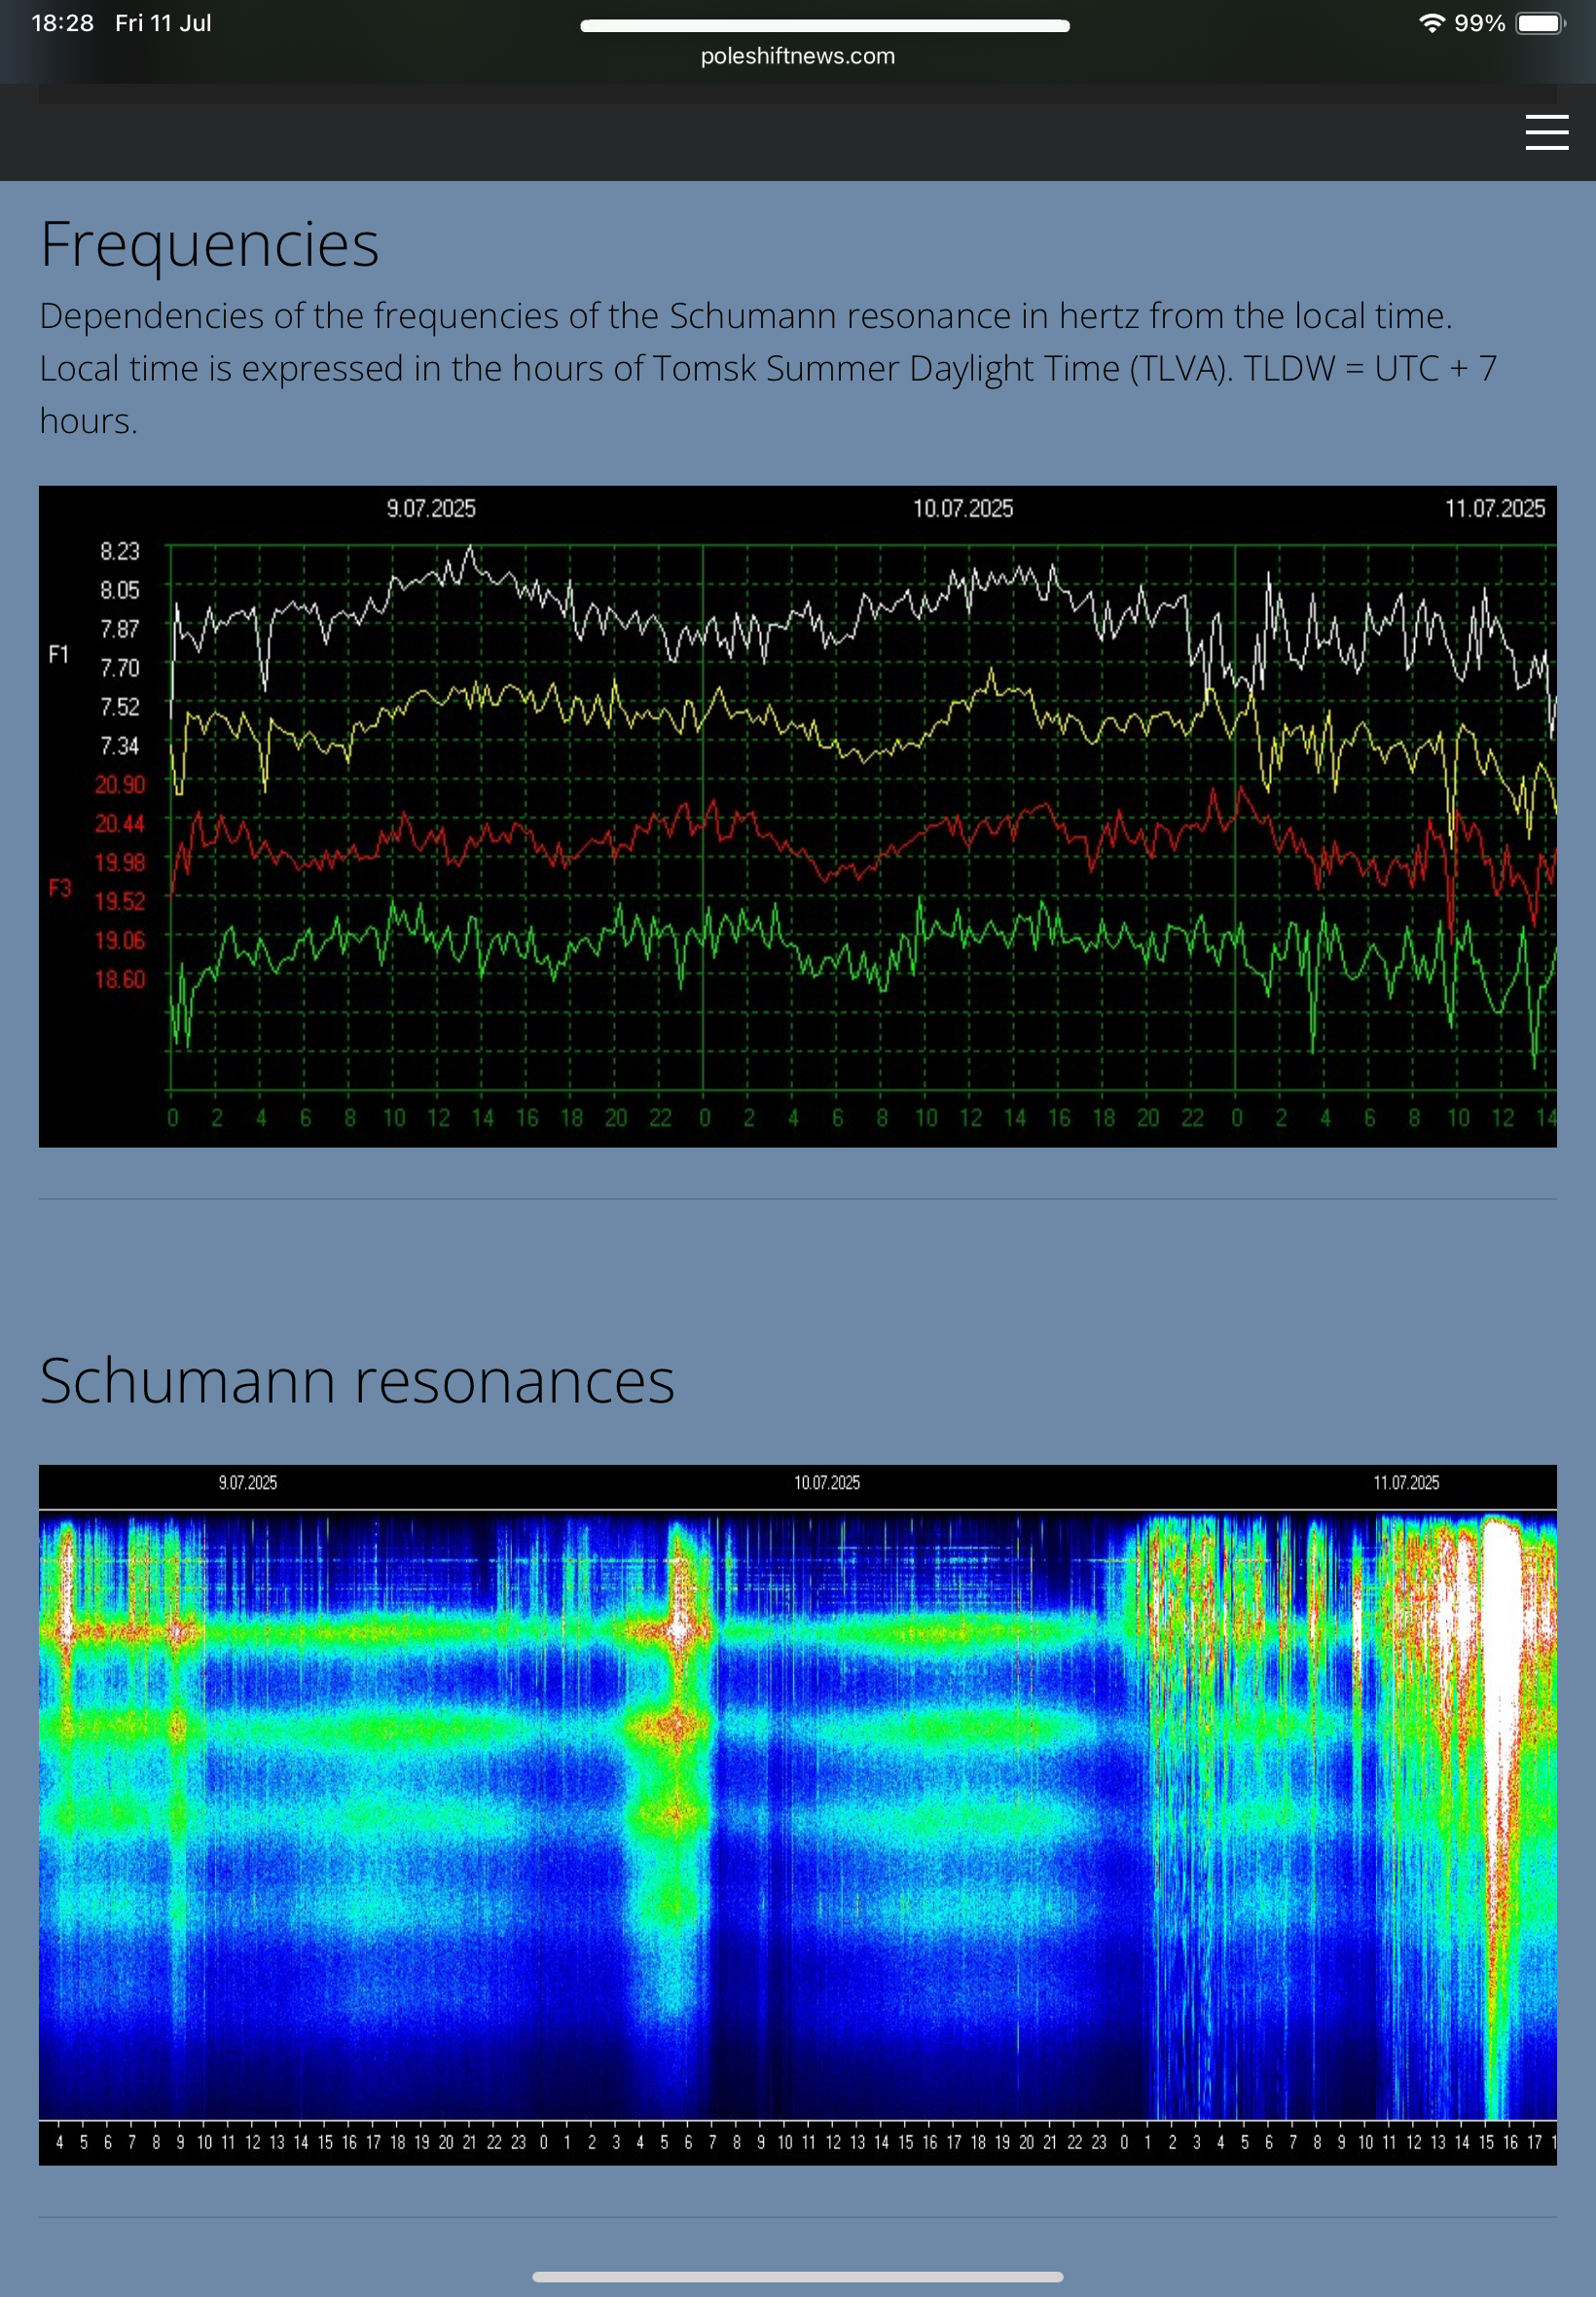Click the Schumann resonances heading
This screenshot has width=1596, height=2297.
pos(357,1381)
